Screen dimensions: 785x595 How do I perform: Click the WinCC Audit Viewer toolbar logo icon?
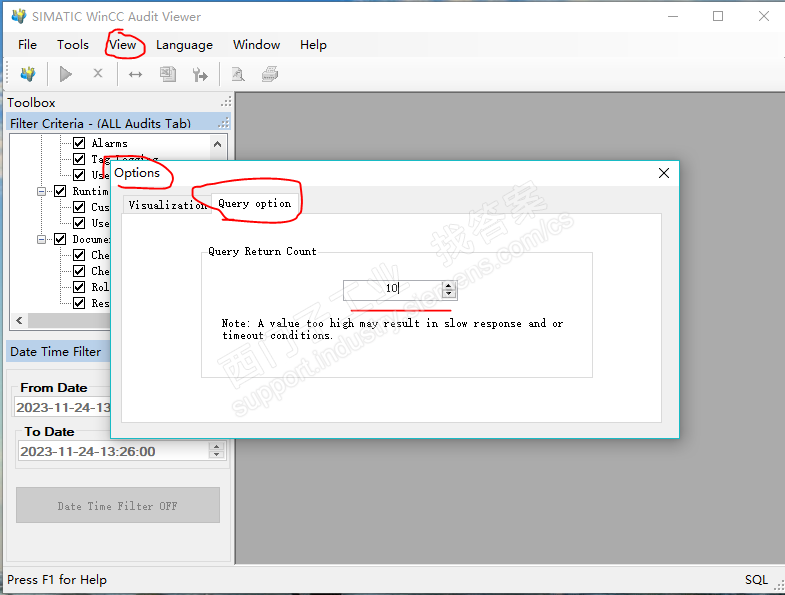28,74
